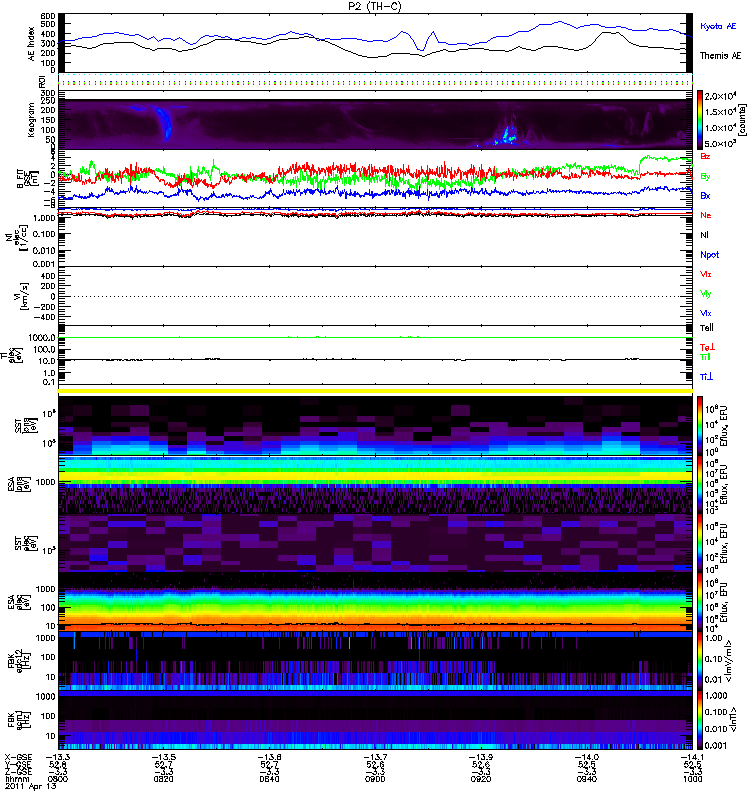Viewport: 750px width, 800px height.
Task: Click the [counts] color bar unit label
Action: point(741,120)
